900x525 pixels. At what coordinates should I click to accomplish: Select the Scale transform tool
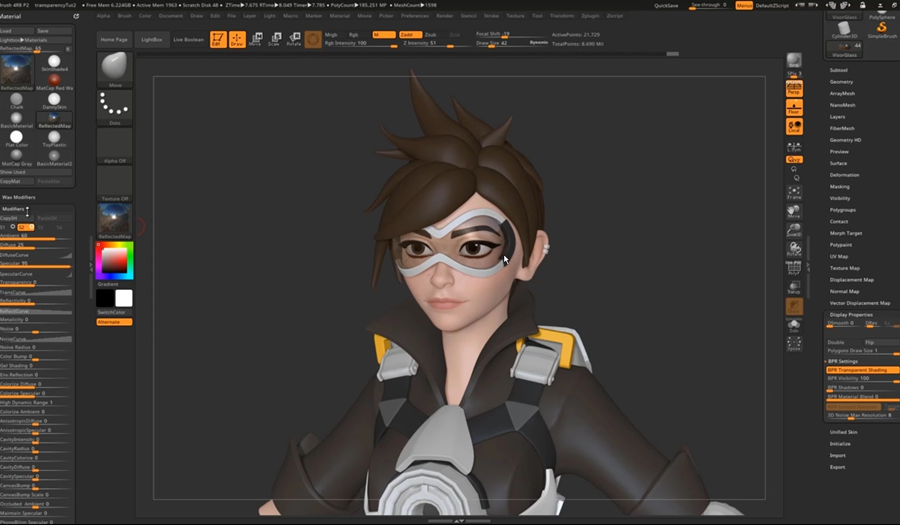275,39
